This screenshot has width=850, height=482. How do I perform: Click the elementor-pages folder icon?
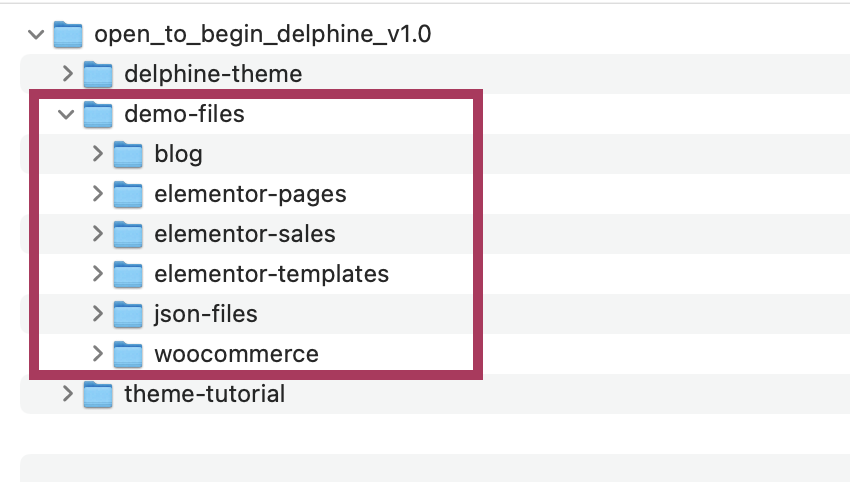(x=128, y=194)
